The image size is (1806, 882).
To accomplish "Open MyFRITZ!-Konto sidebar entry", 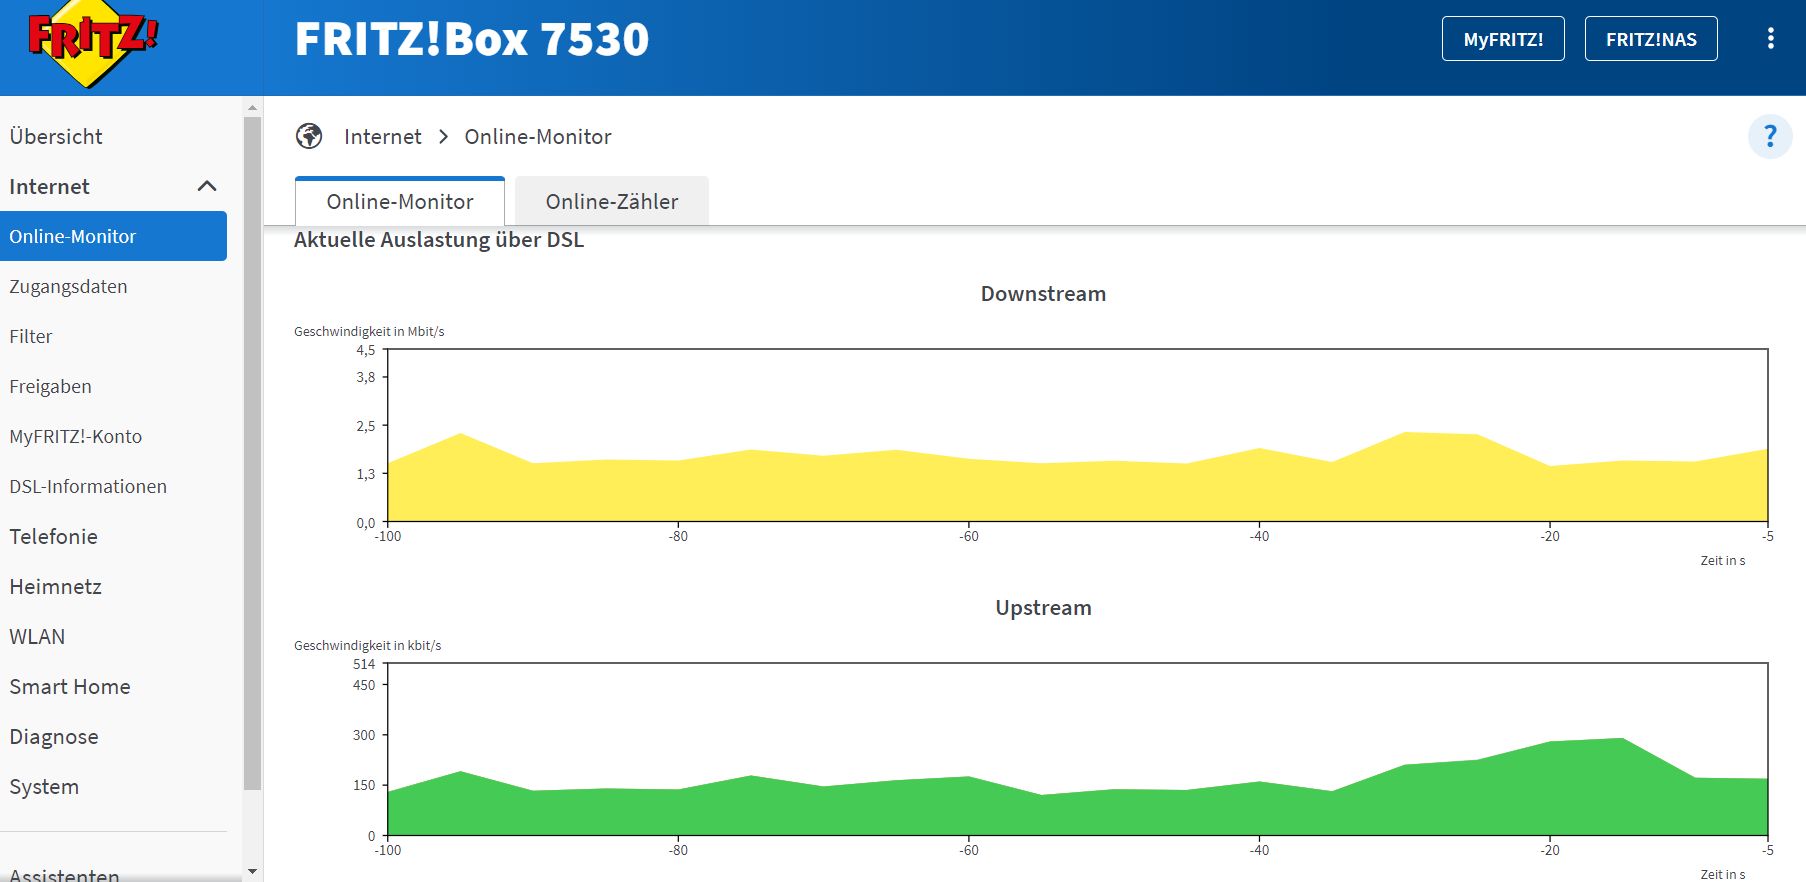I will [x=75, y=436].
